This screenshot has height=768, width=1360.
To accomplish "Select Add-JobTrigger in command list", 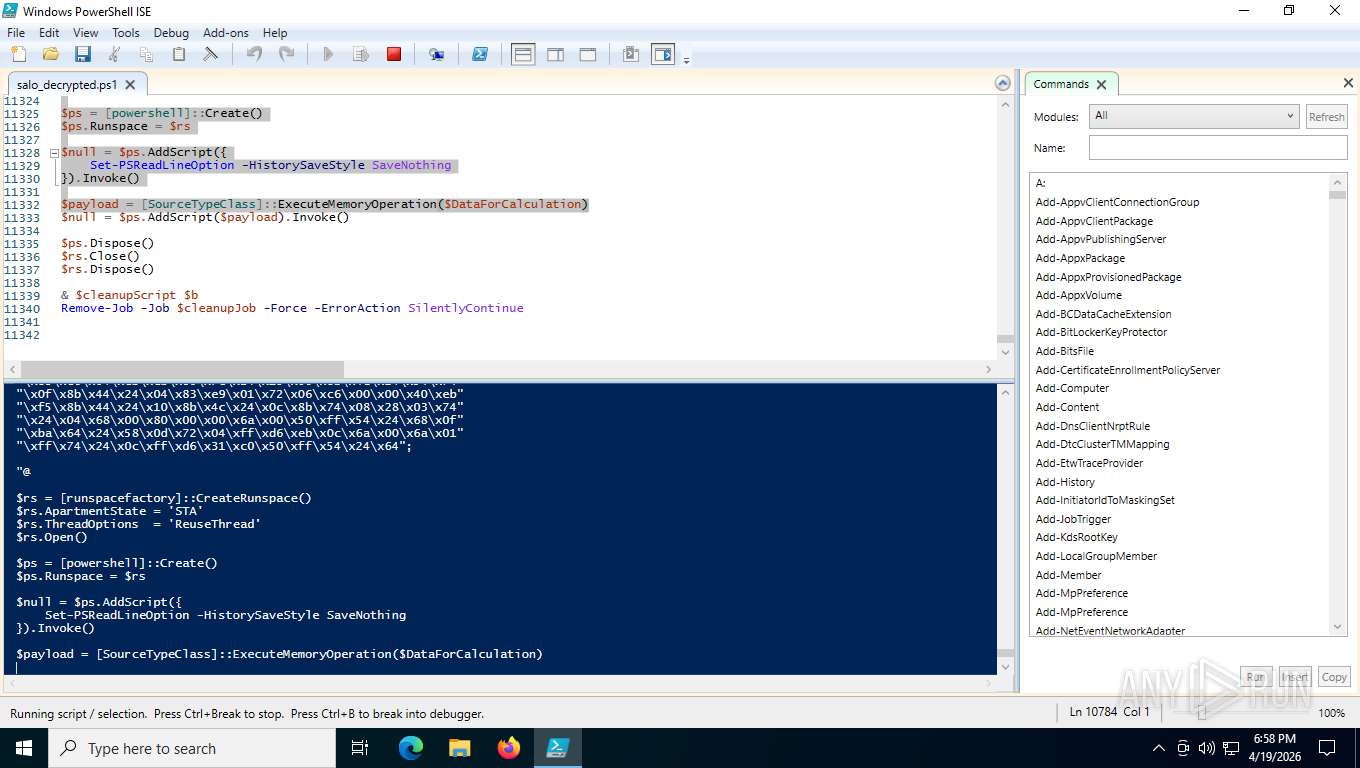I will tap(1073, 519).
